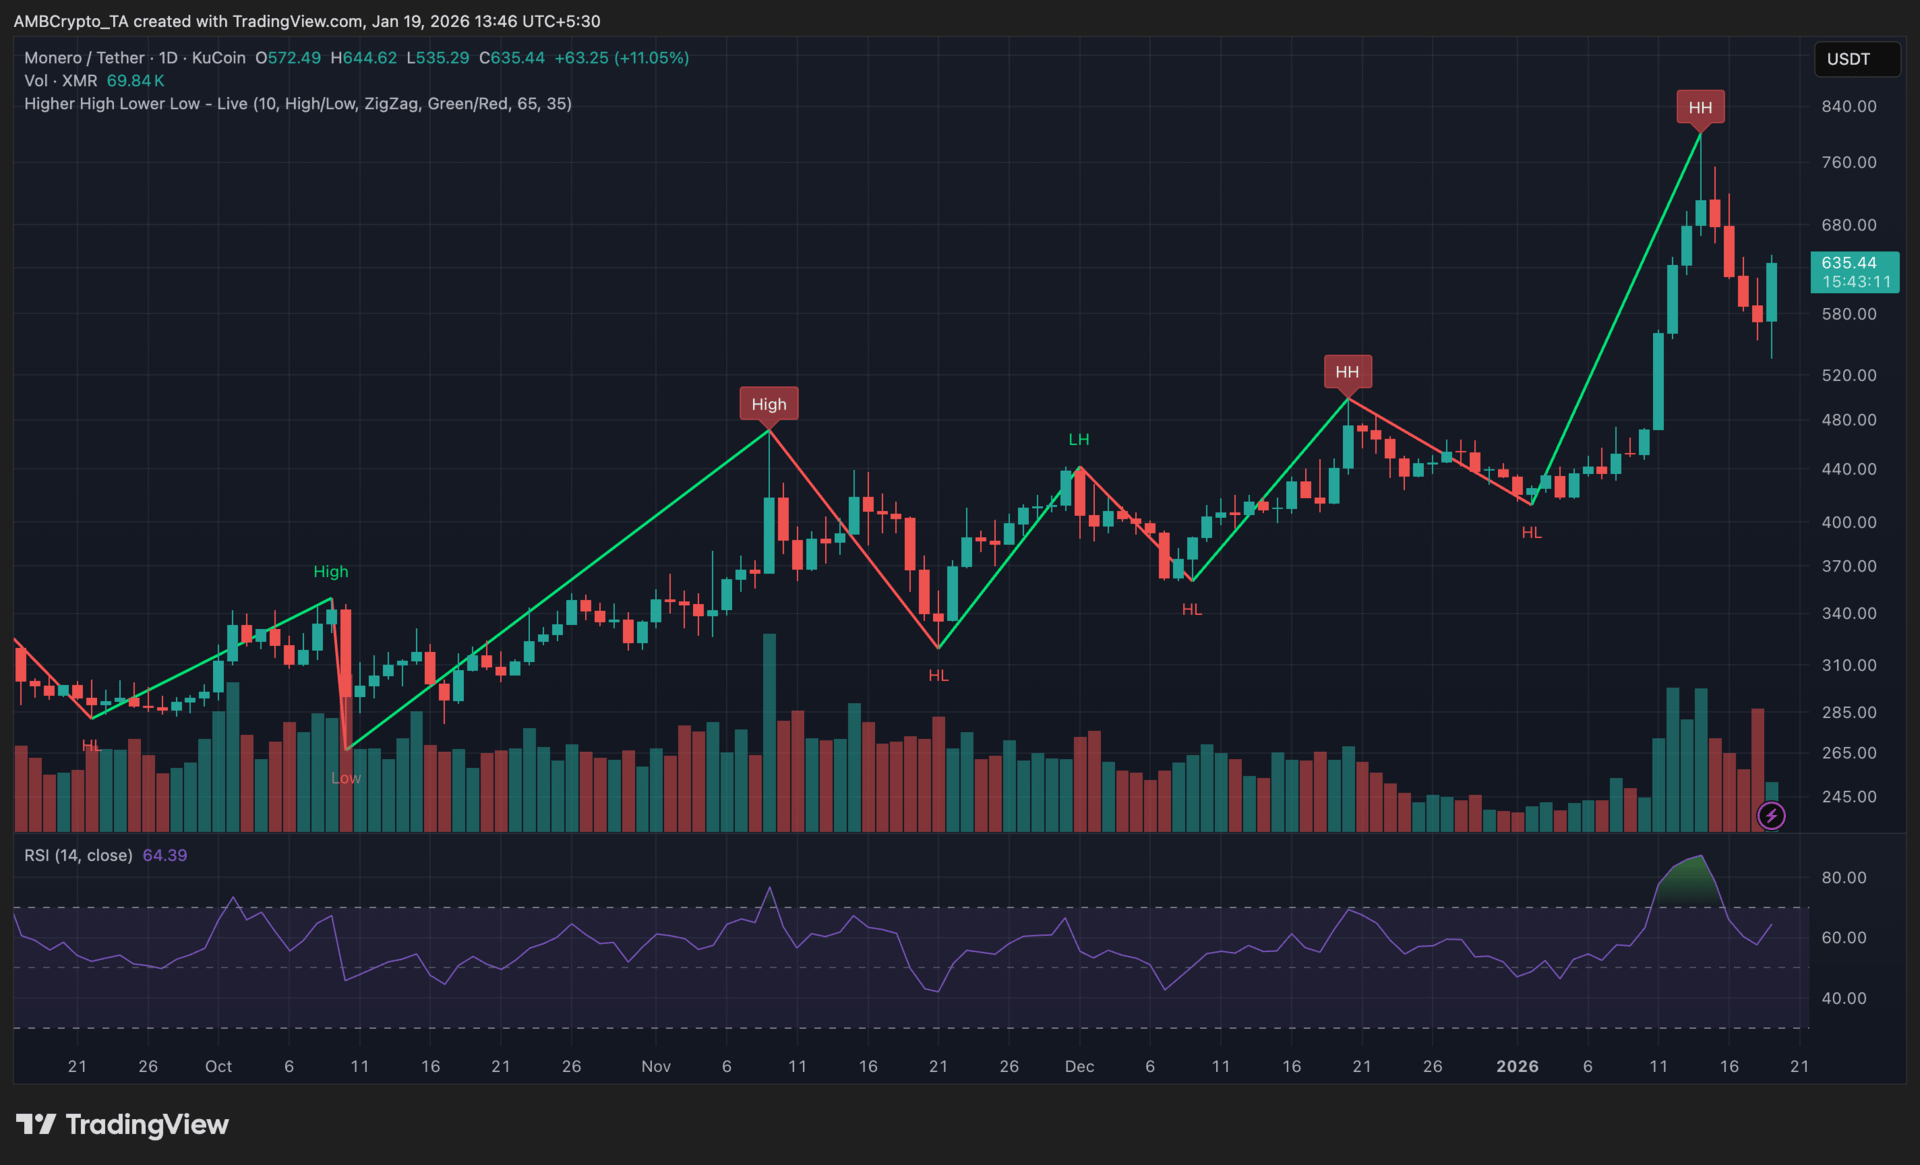Click the 840.00 price scale label

click(1848, 107)
